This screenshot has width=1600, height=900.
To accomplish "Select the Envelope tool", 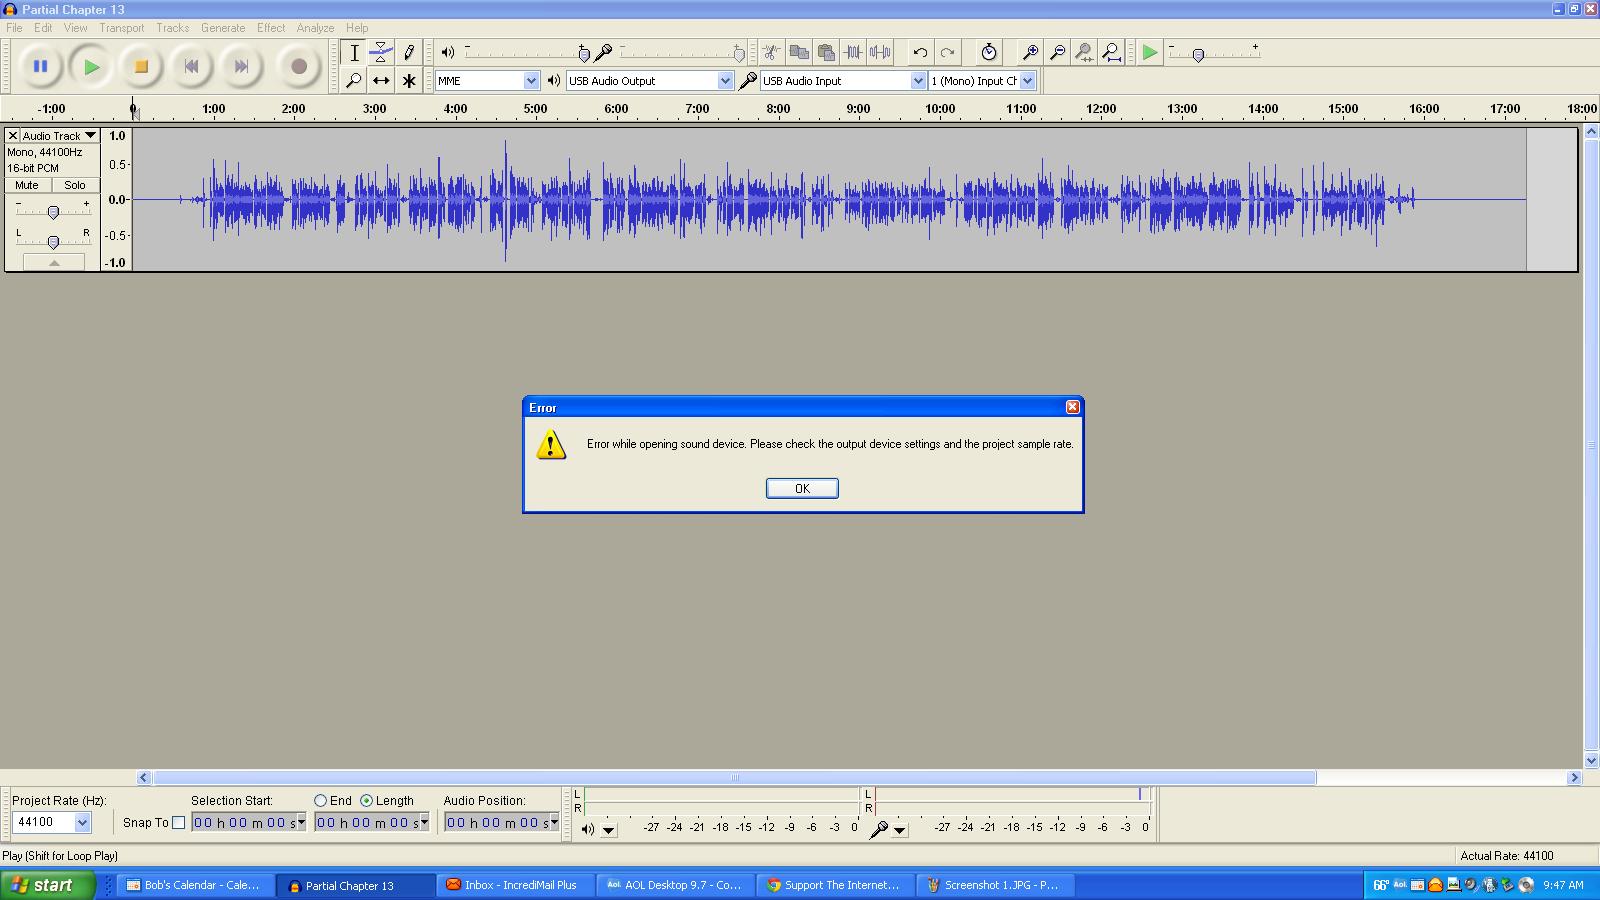I will (x=380, y=52).
